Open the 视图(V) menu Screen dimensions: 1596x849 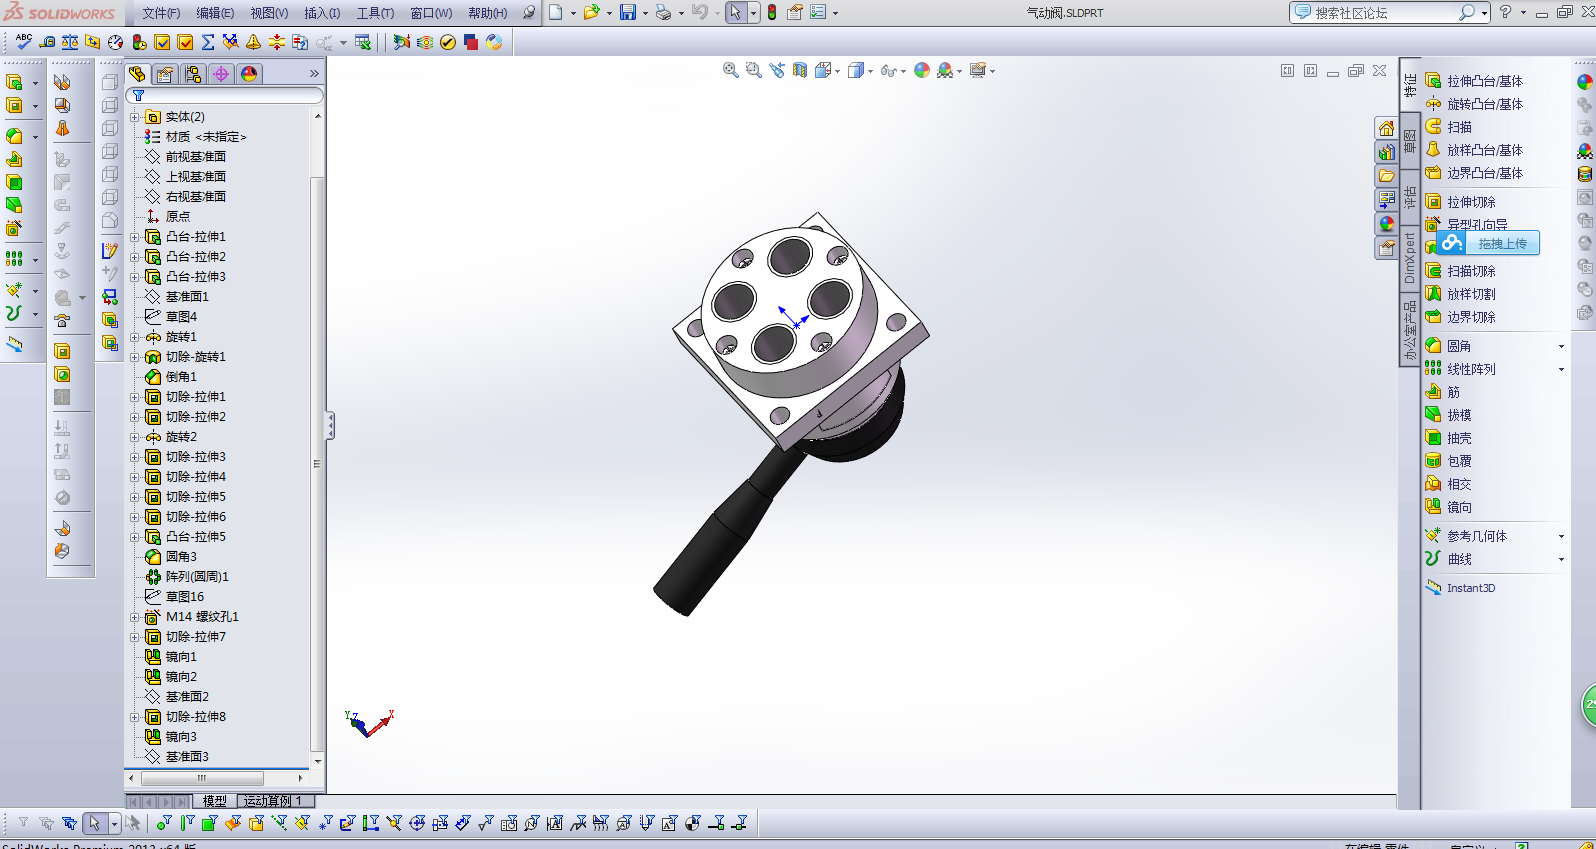[x=269, y=13]
